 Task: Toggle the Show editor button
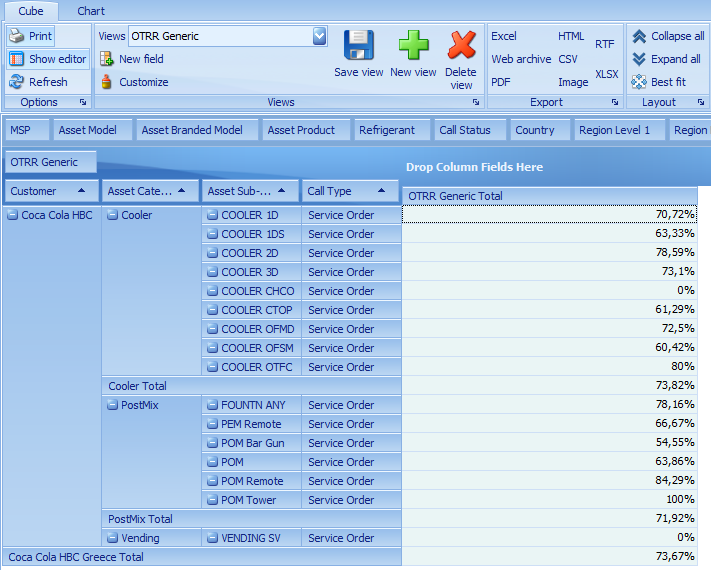48,59
